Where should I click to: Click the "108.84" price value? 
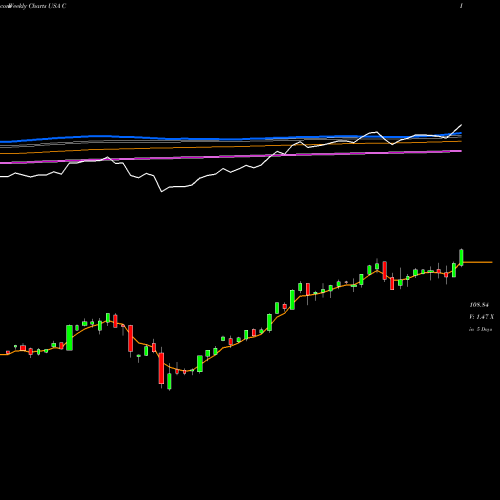click(479, 305)
